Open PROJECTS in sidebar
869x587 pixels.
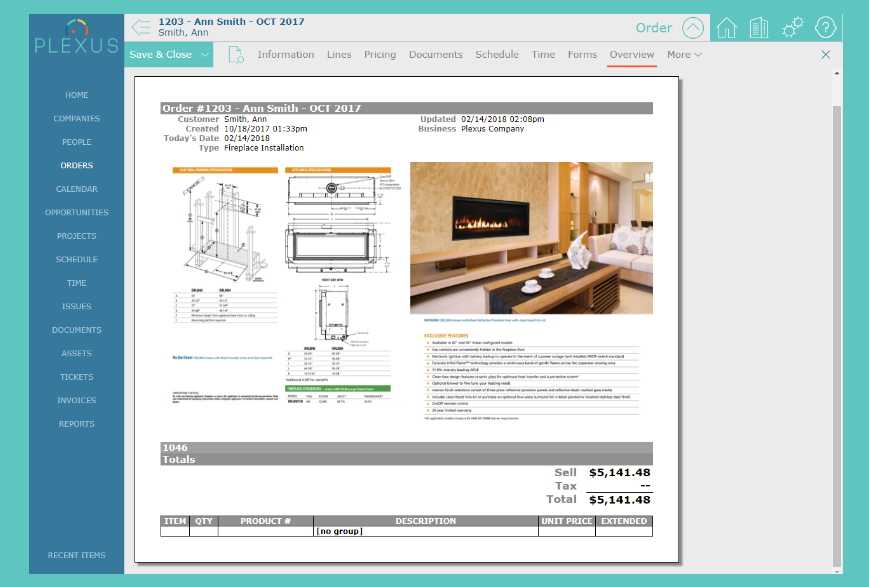tap(76, 236)
